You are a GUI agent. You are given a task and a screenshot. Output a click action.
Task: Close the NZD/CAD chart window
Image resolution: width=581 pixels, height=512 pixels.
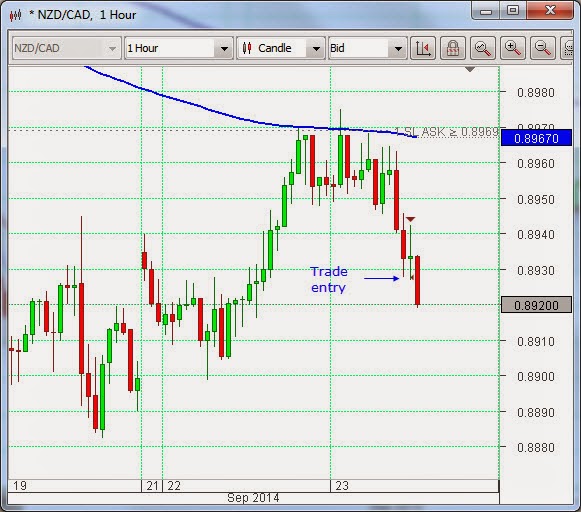point(550,11)
